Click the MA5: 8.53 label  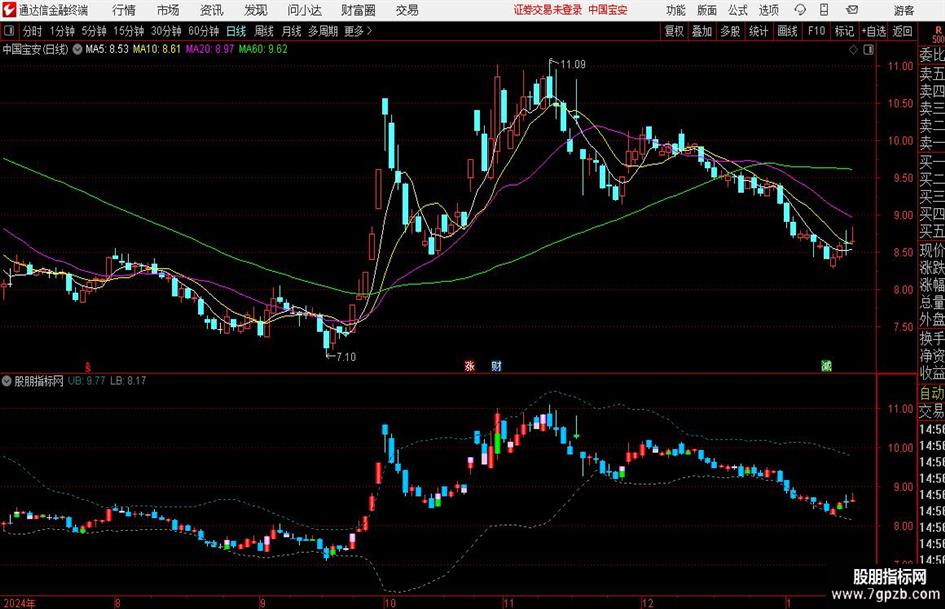(x=107, y=49)
